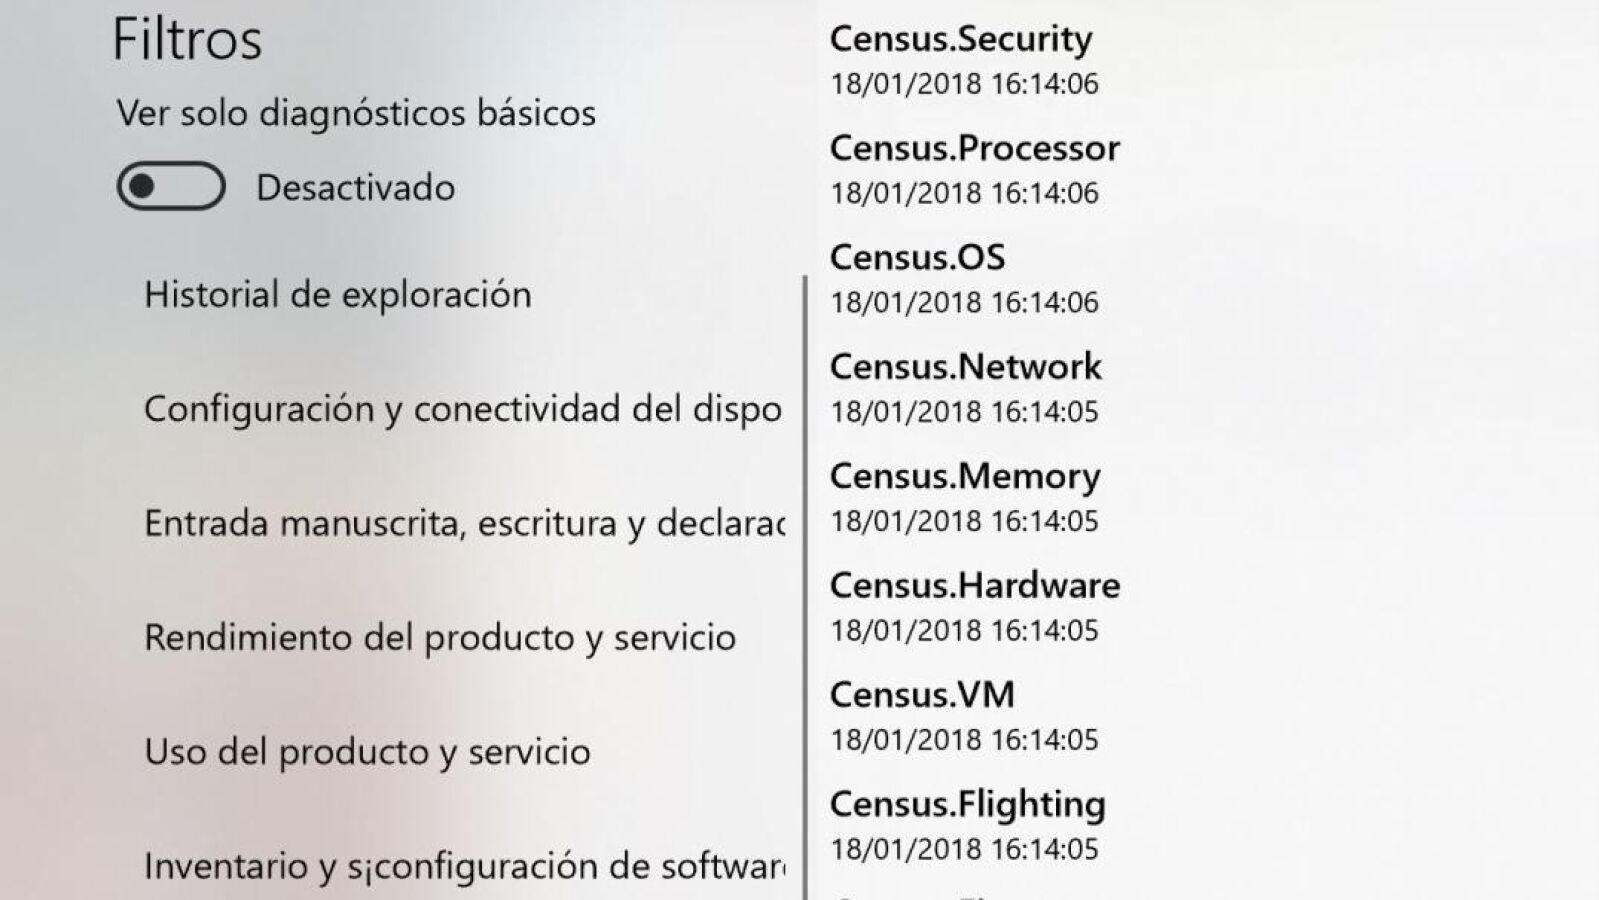Screen dimensions: 1599x900
Task: Select the Census.OS event
Action: (x=964, y=278)
